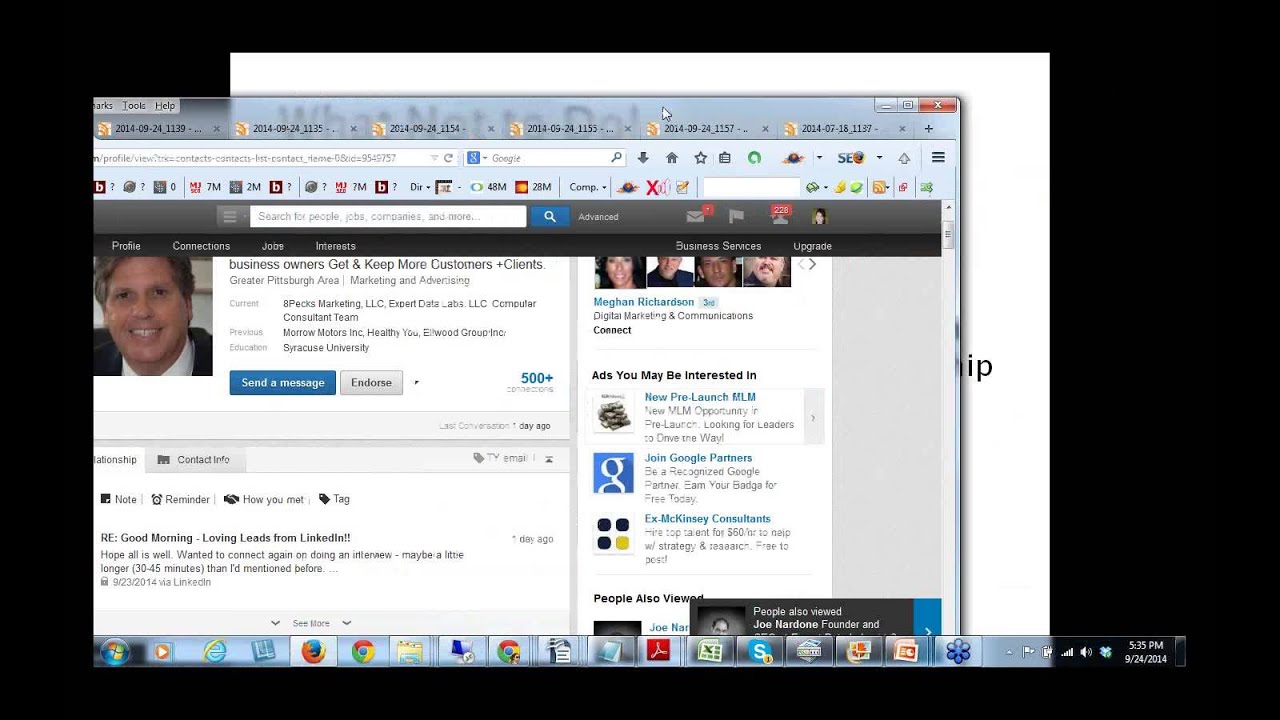
Task: Click the Endorse button
Action: point(371,382)
